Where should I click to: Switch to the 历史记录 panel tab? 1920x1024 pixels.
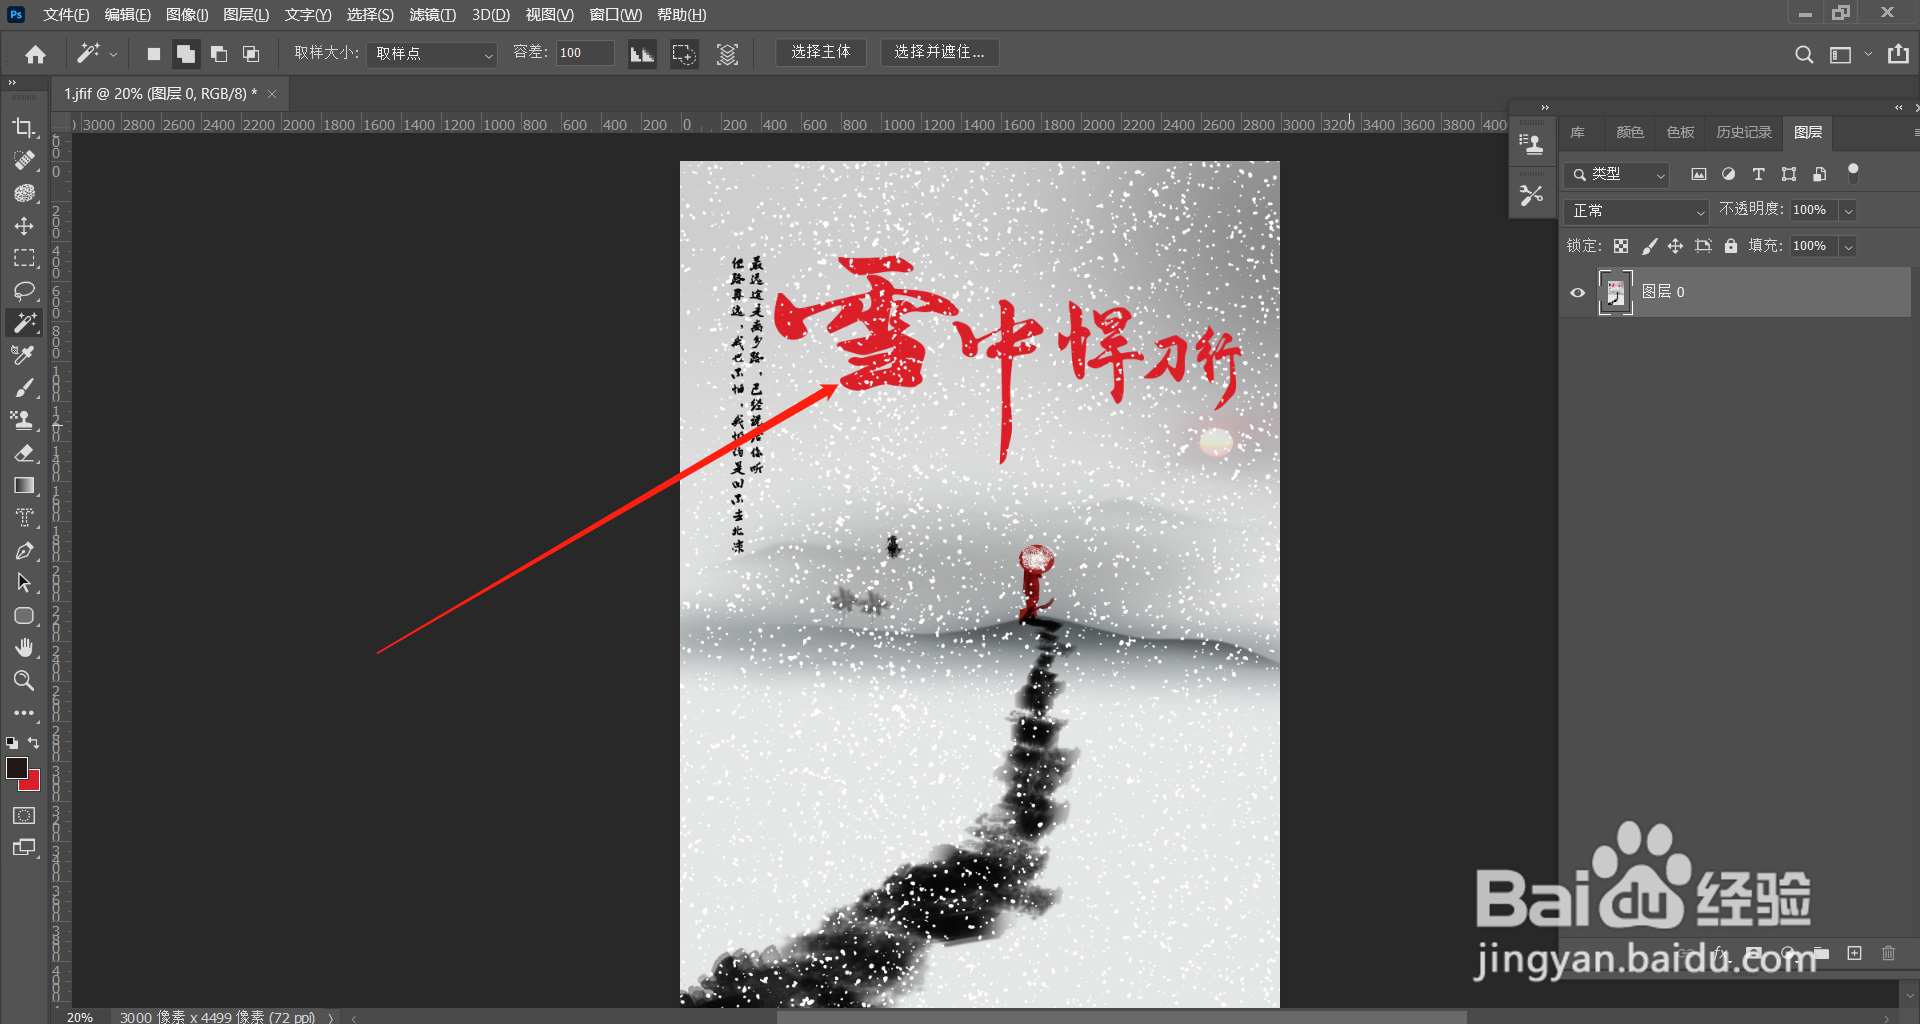[x=1743, y=132]
